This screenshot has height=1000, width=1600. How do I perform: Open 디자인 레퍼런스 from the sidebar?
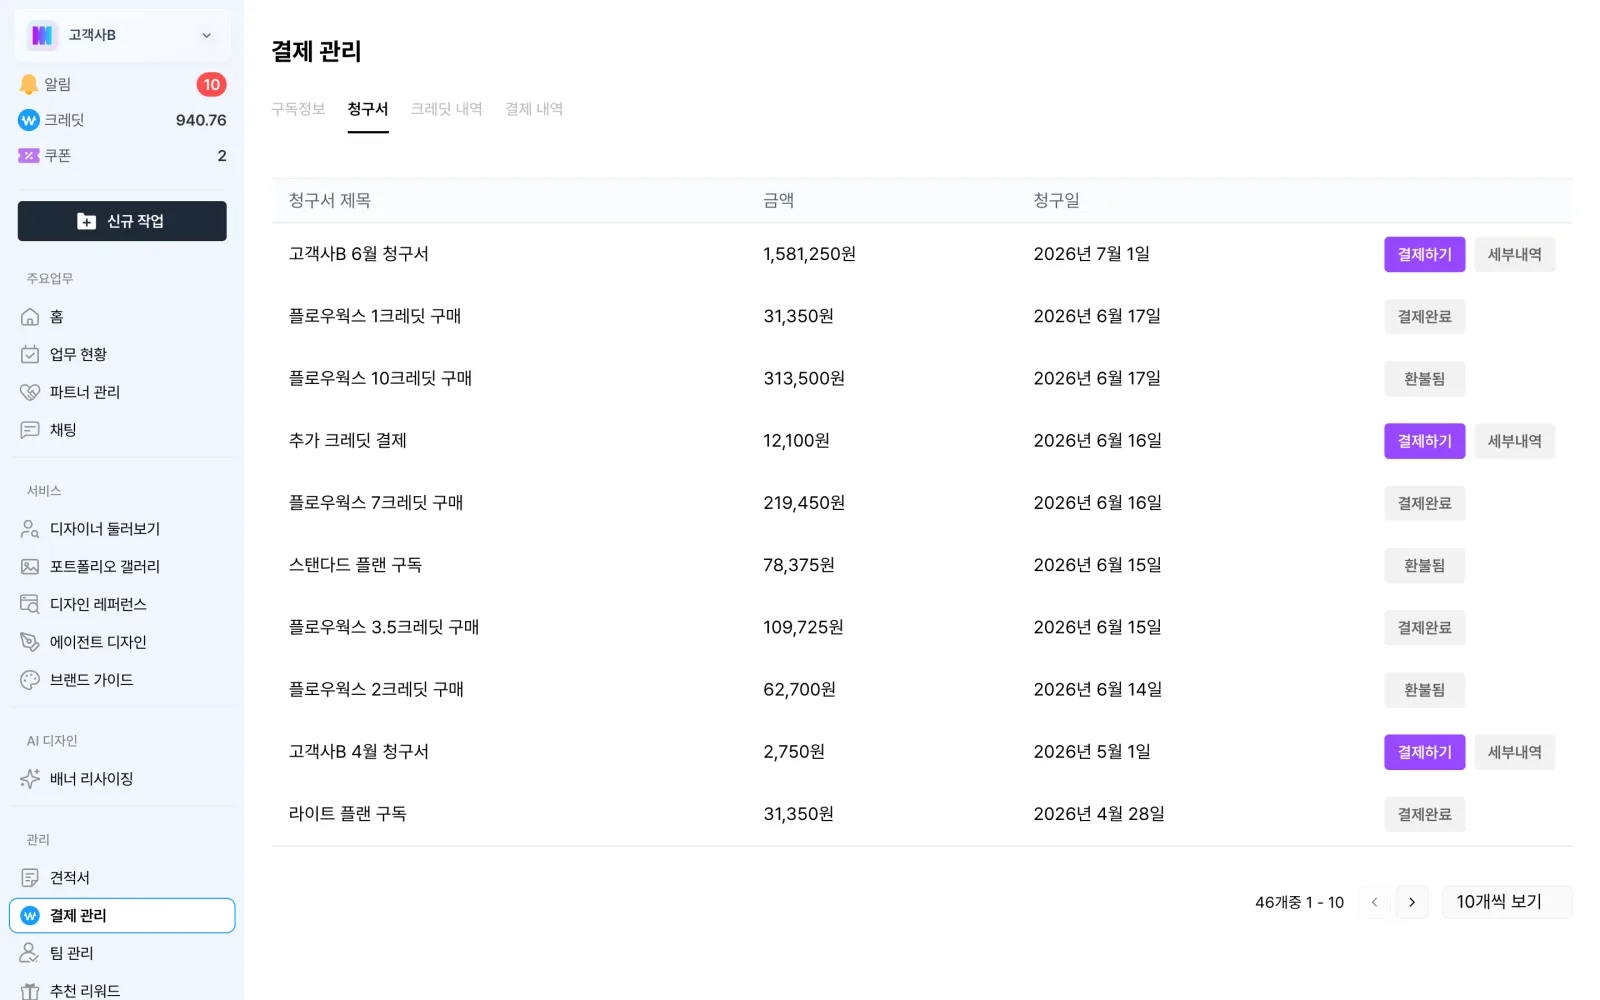[x=122, y=604]
